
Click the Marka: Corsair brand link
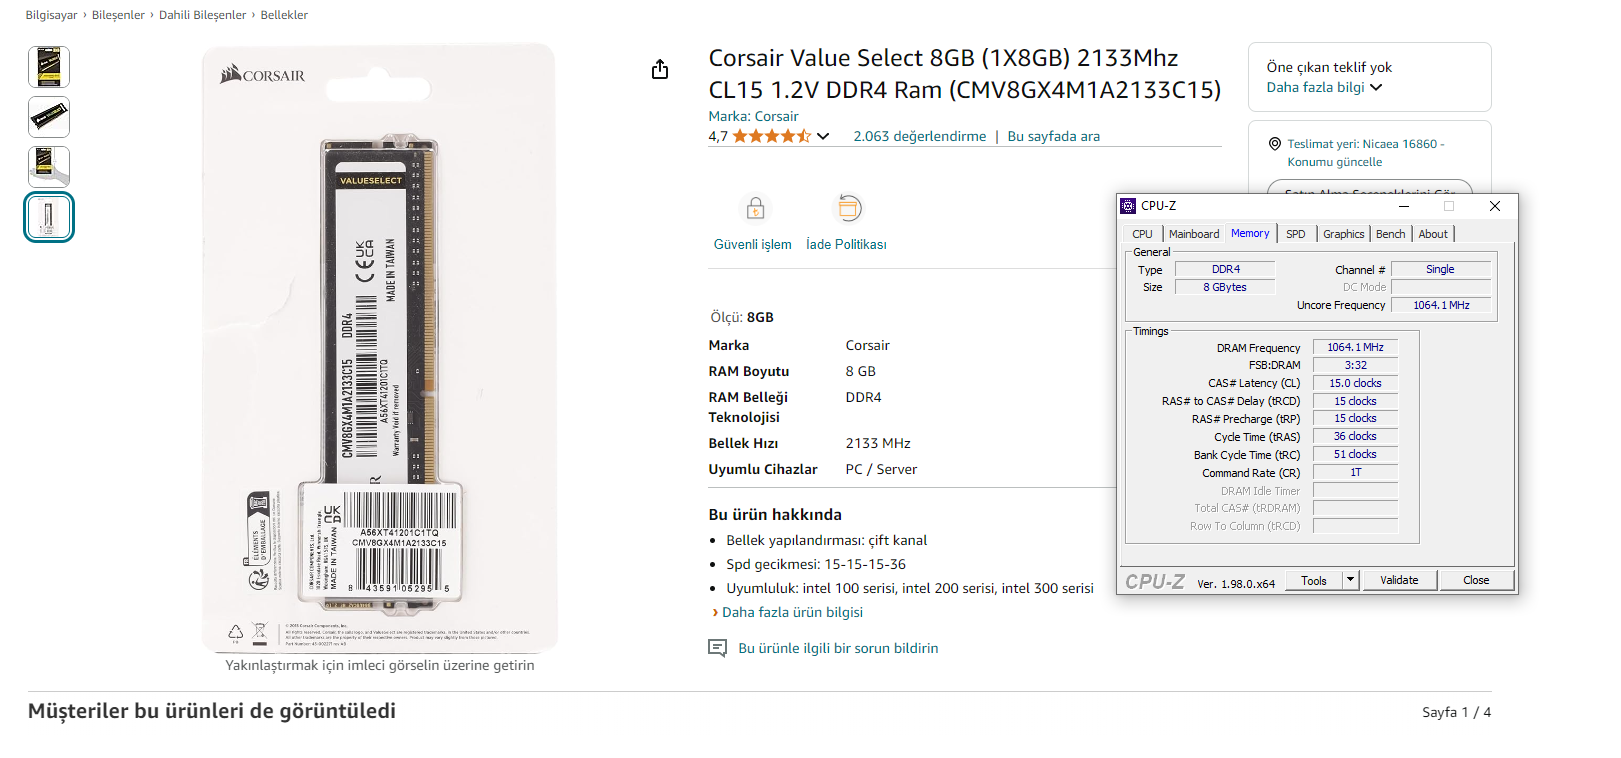coord(753,116)
